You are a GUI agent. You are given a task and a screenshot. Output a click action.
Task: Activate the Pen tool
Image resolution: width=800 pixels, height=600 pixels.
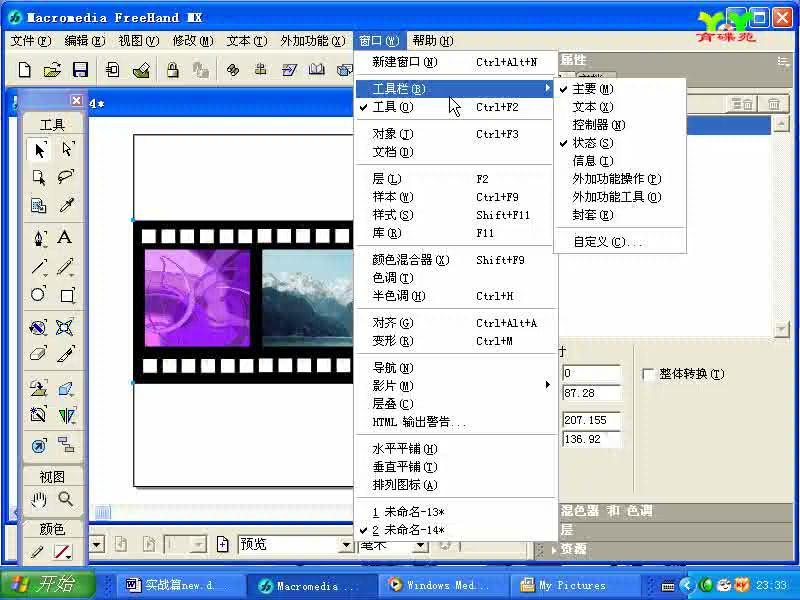[39, 238]
